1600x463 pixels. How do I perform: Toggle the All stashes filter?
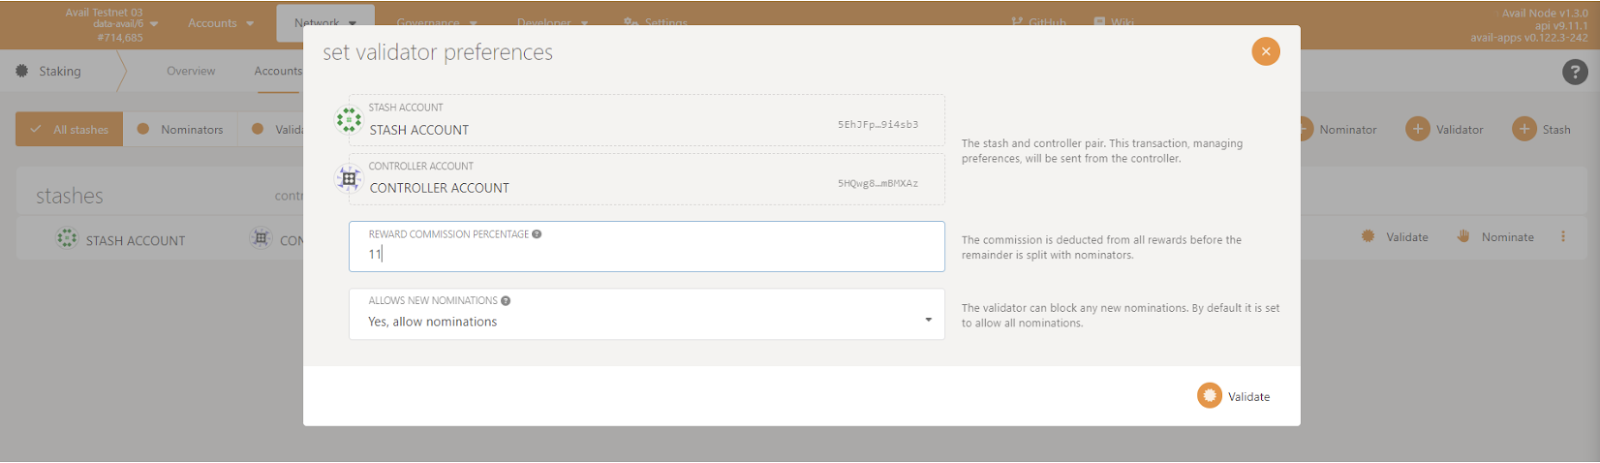69,129
